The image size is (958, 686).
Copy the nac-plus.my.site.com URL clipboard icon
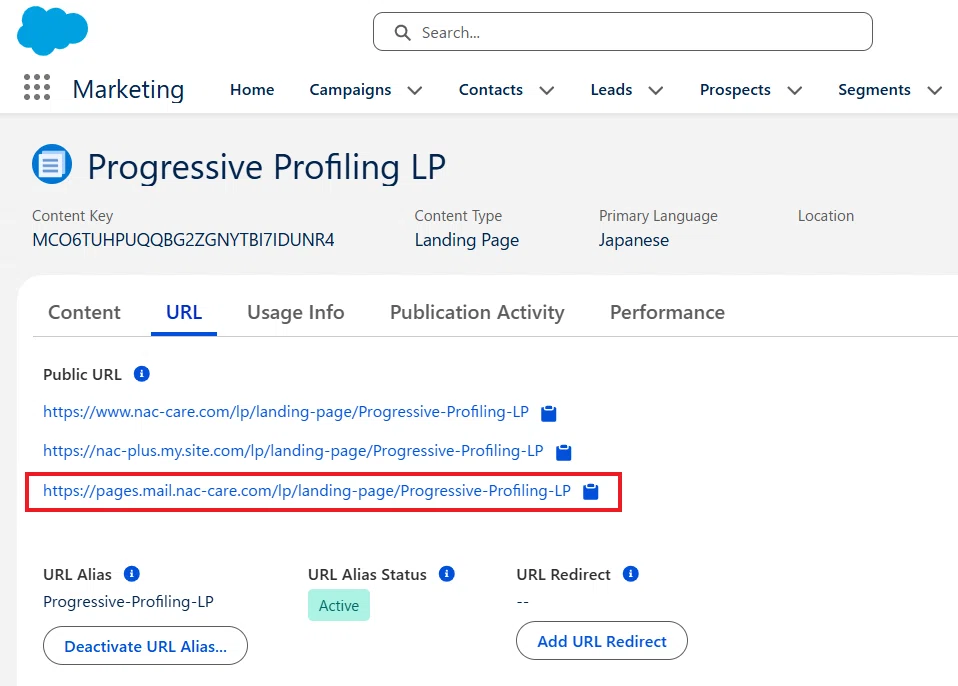[x=563, y=453]
